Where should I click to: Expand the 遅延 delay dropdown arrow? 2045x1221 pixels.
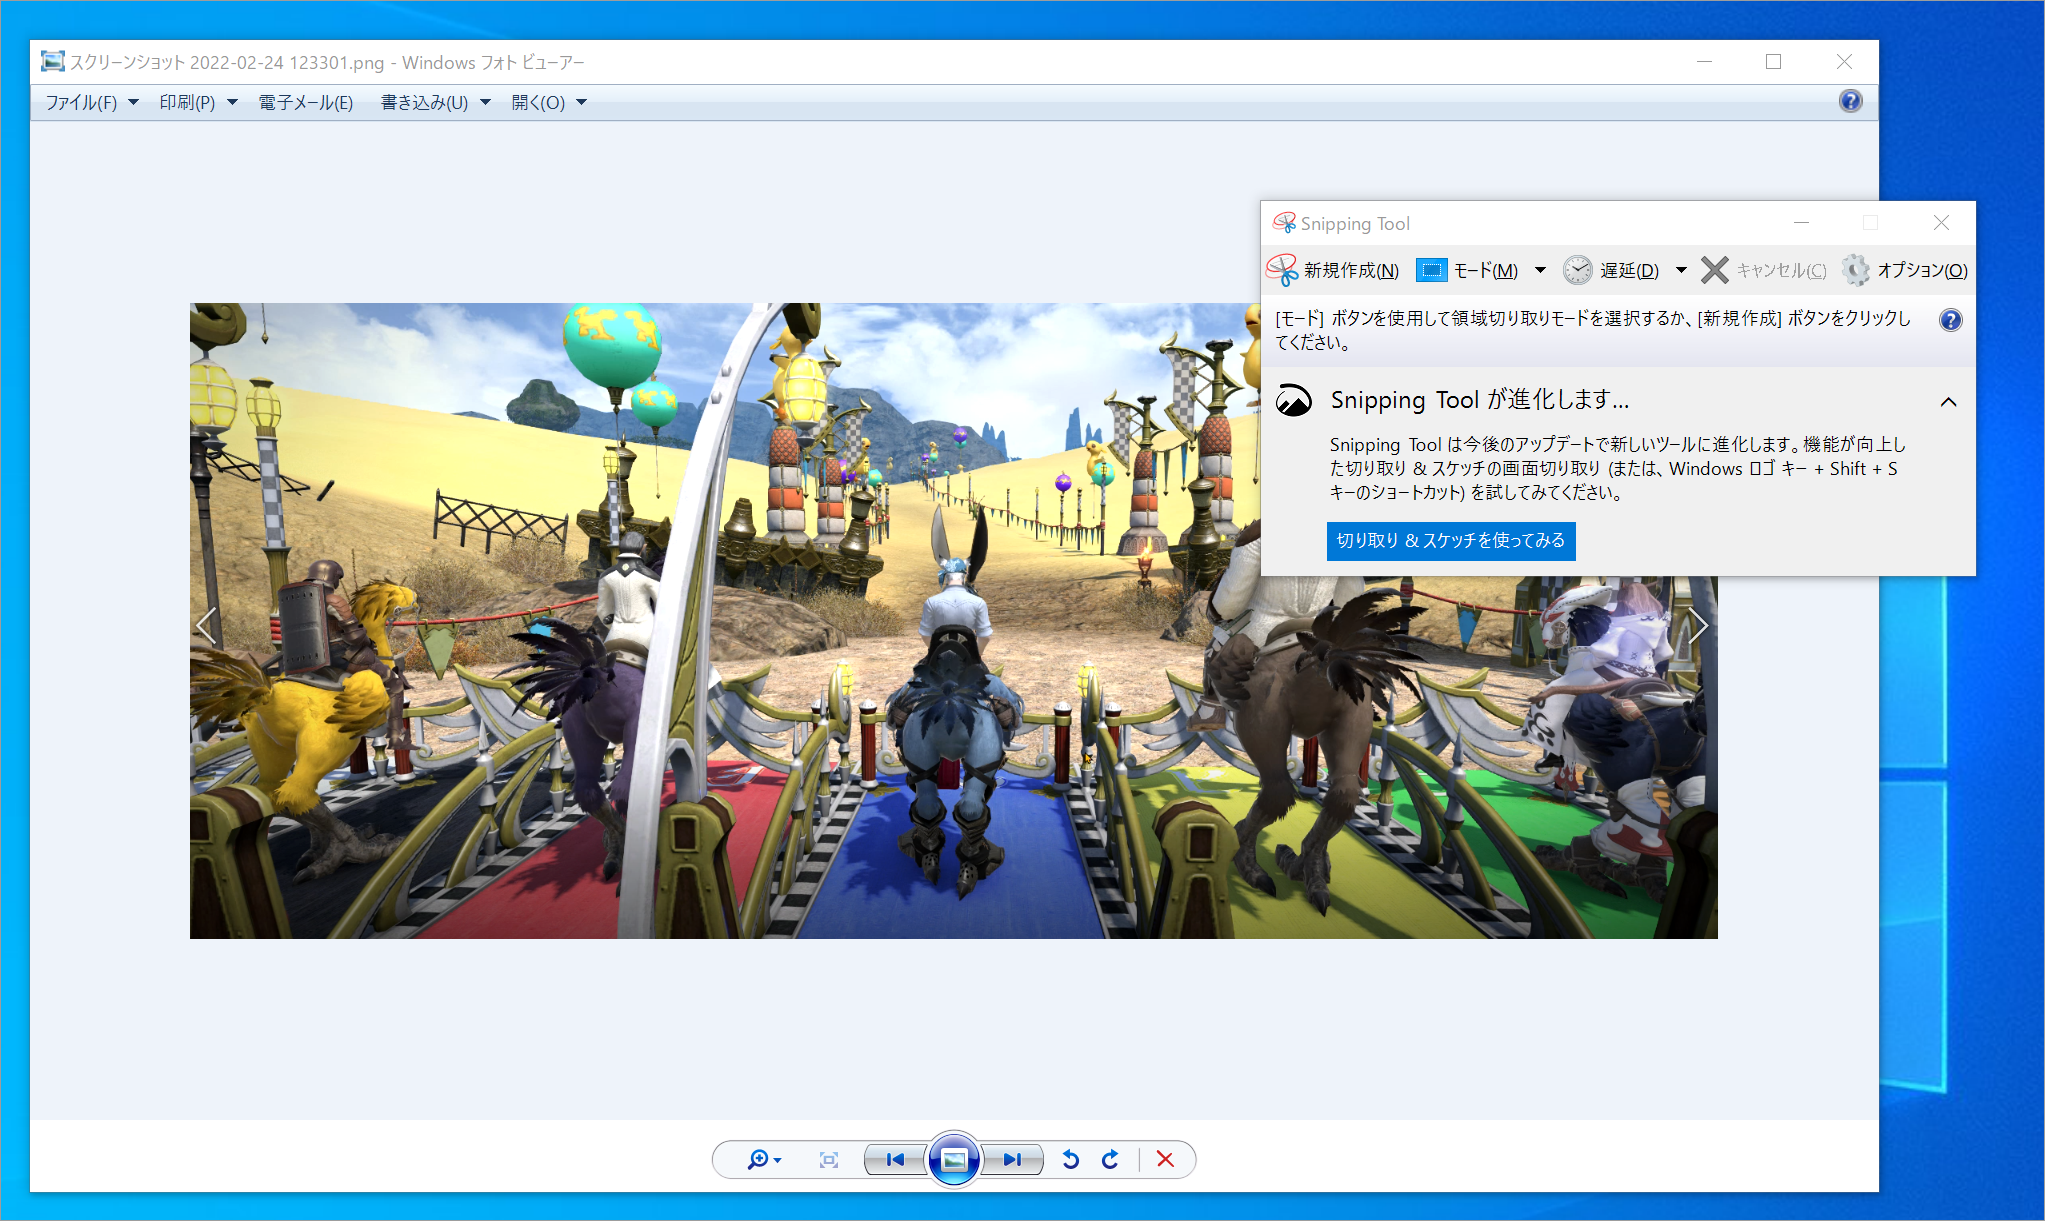[1681, 270]
